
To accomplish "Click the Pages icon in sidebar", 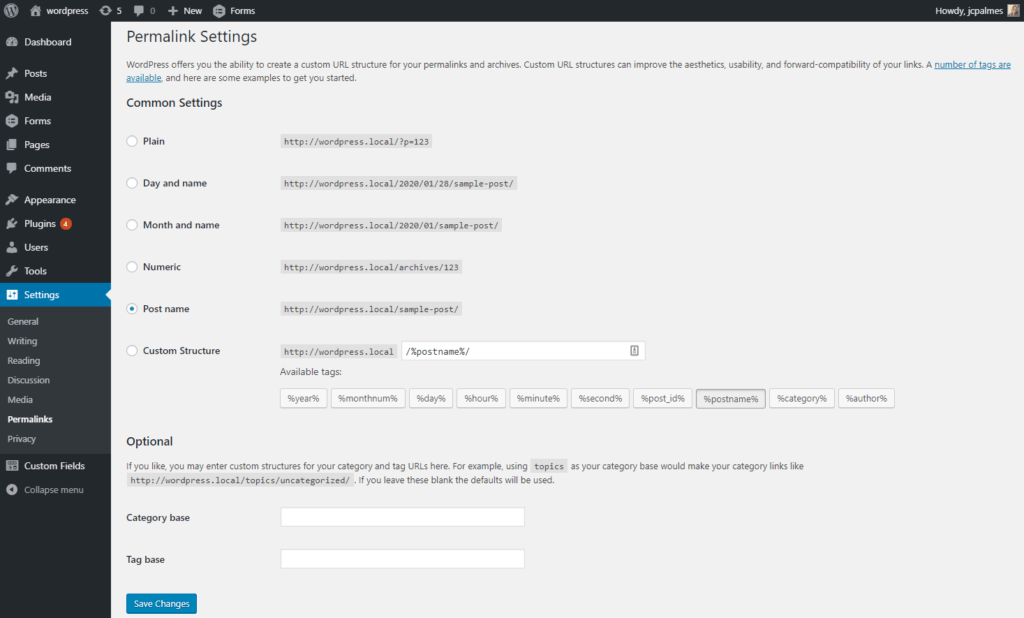I will click(x=12, y=144).
